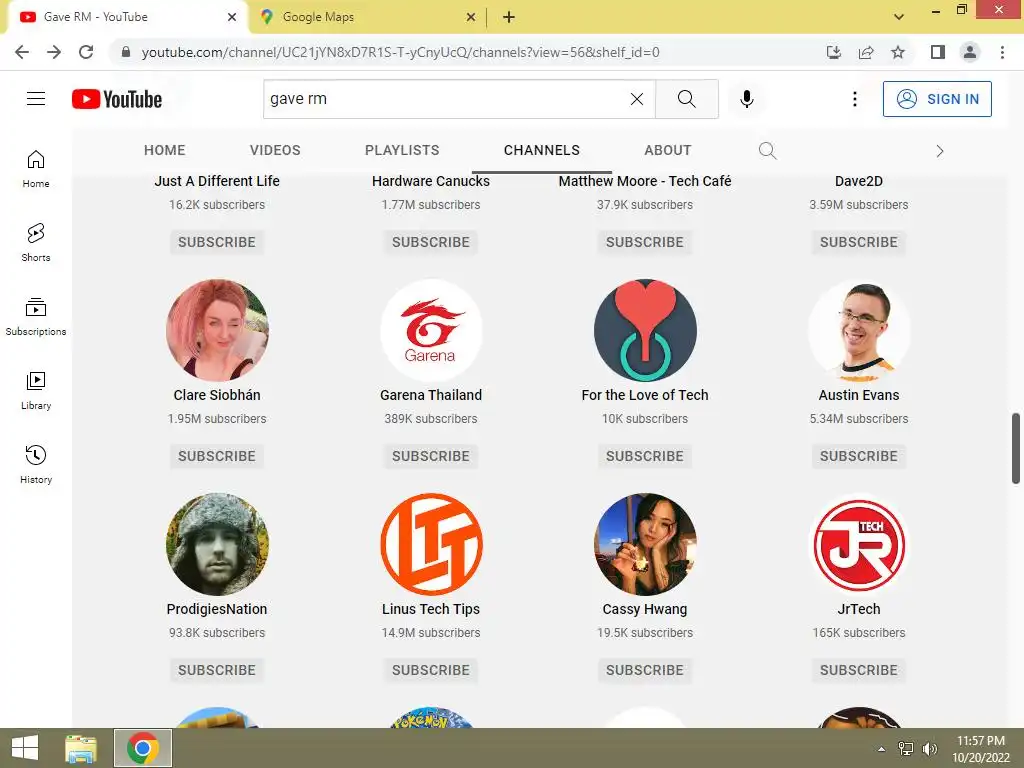Viewport: 1024px width, 768px height.
Task: Click the Dave2D channel name
Action: pyautogui.click(x=859, y=182)
